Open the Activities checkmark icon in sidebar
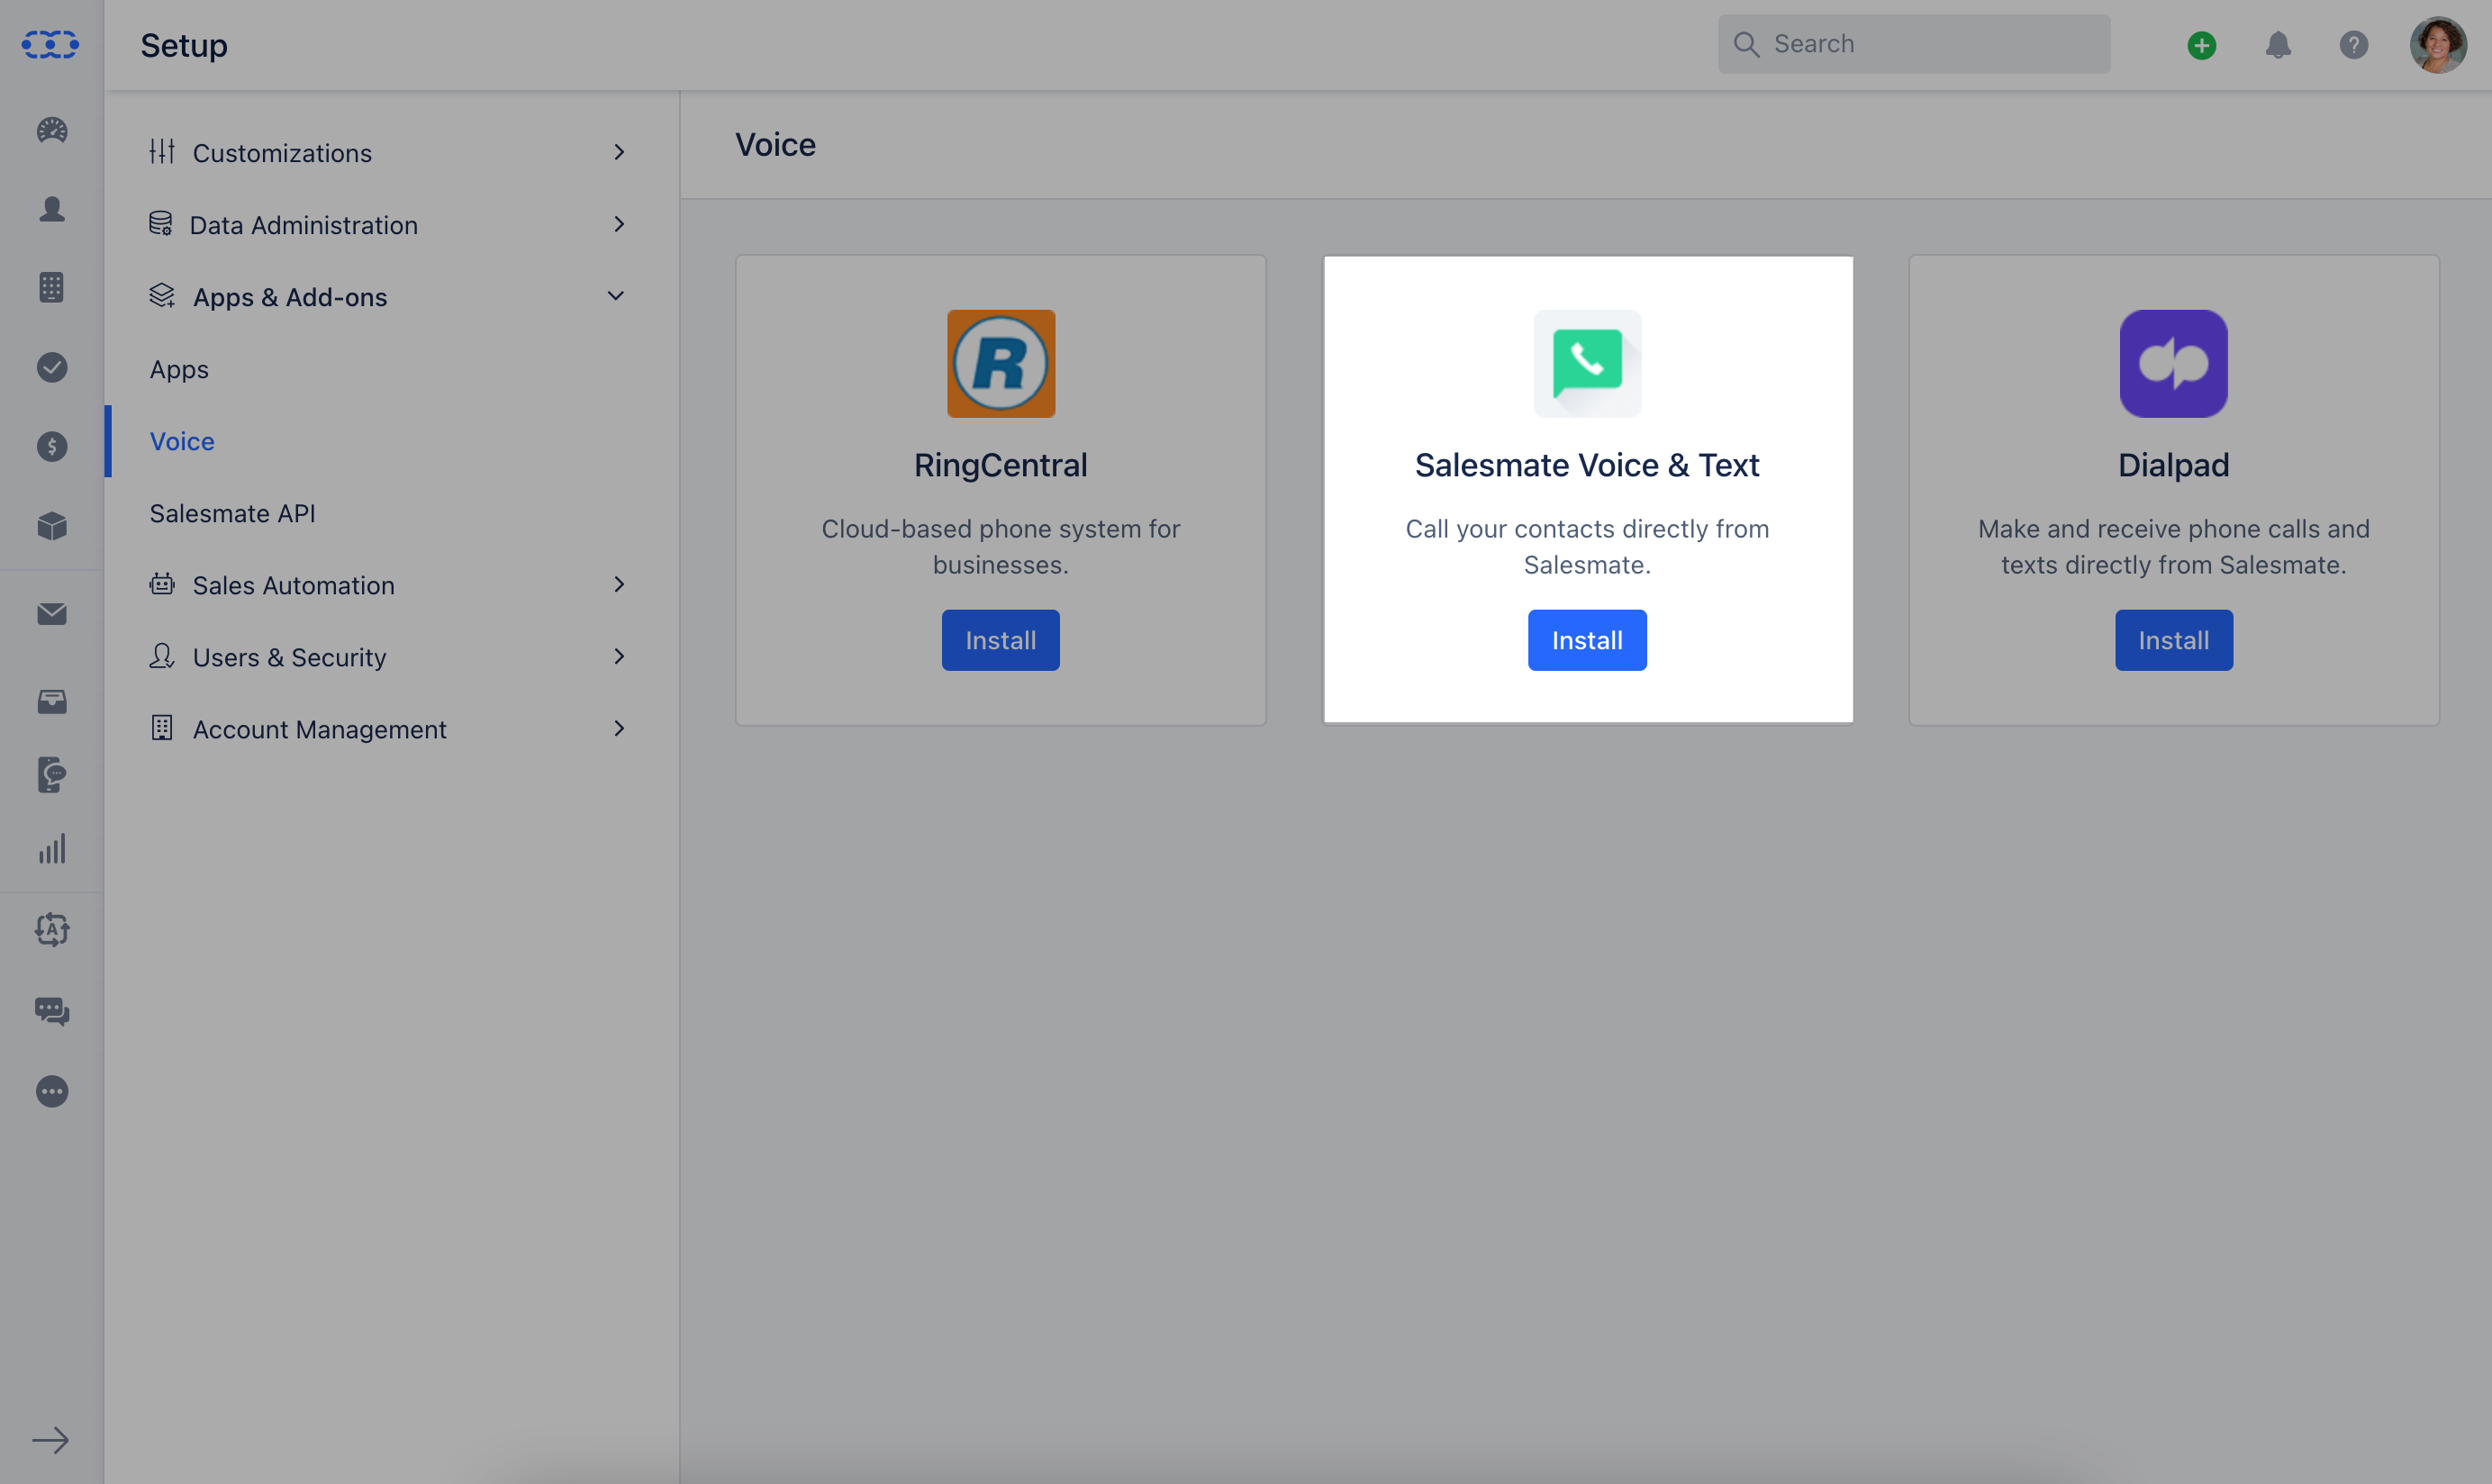Image resolution: width=2492 pixels, height=1484 pixels. point(52,367)
